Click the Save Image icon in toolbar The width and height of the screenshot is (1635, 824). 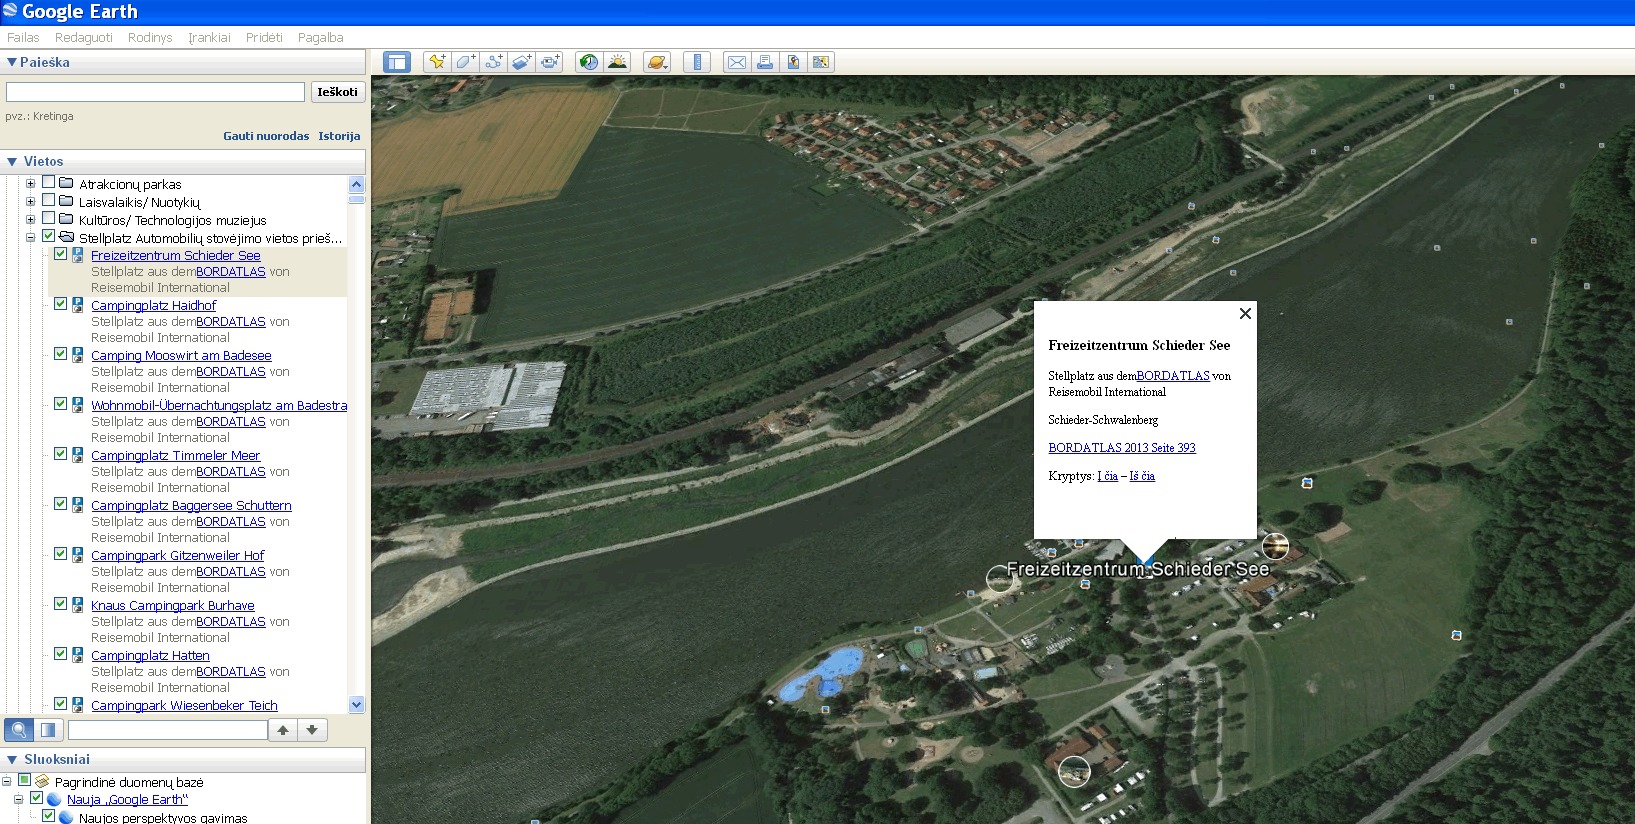pyautogui.click(x=793, y=62)
